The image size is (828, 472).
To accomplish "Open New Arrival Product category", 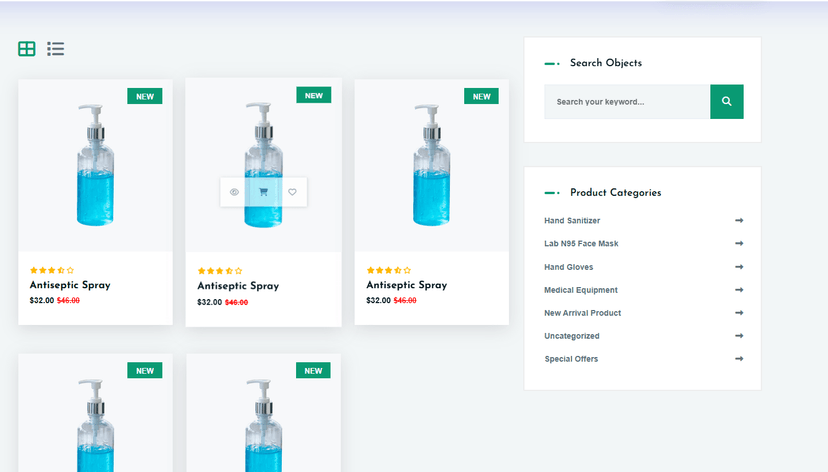I will 582,313.
